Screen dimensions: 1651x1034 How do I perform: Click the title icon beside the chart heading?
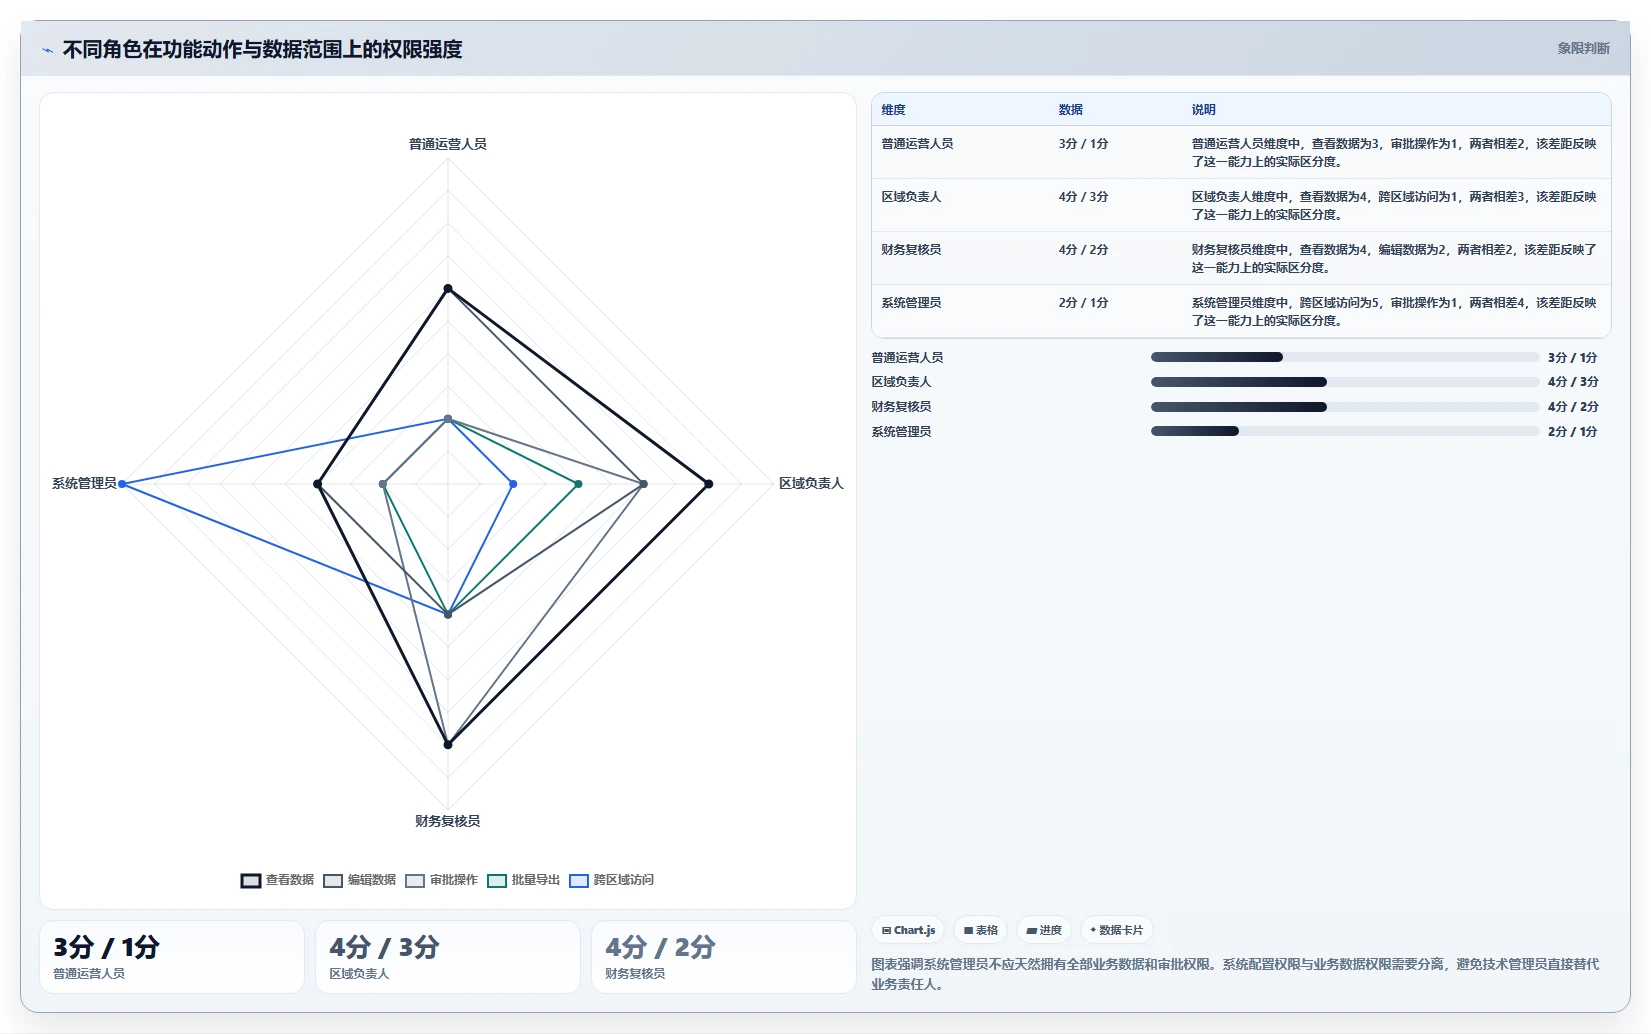[47, 50]
